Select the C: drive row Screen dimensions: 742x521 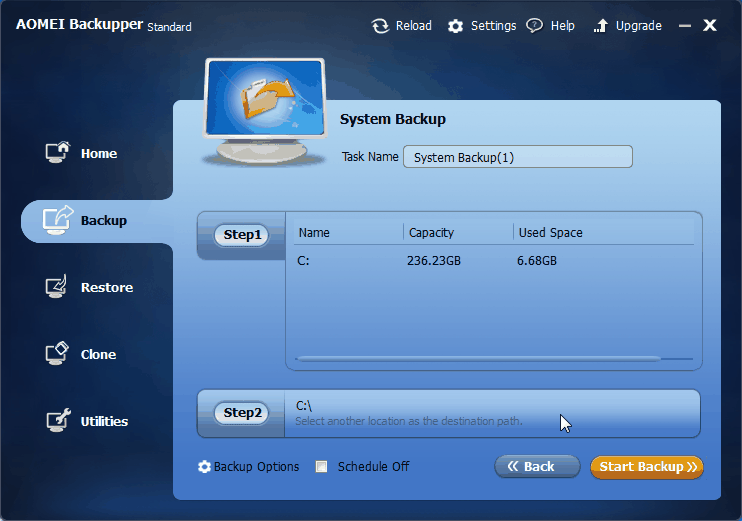[494, 261]
